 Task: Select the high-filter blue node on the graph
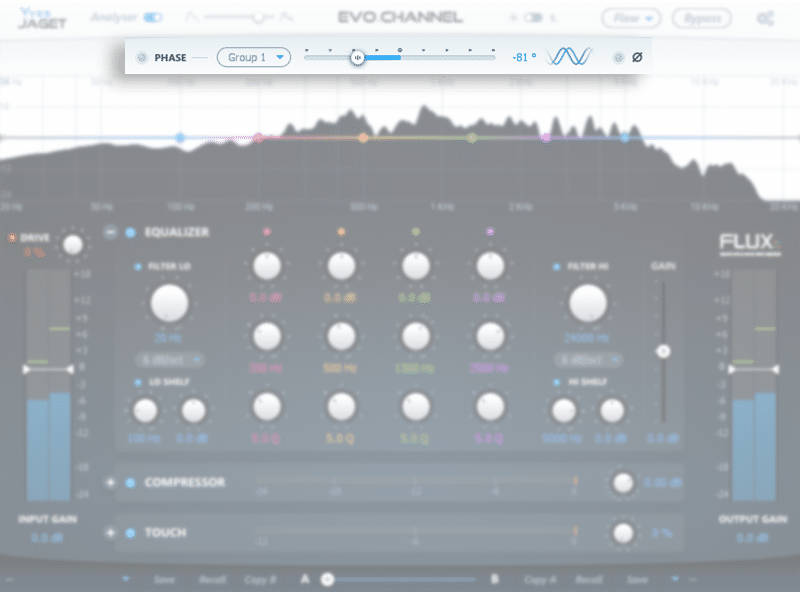coord(625,137)
